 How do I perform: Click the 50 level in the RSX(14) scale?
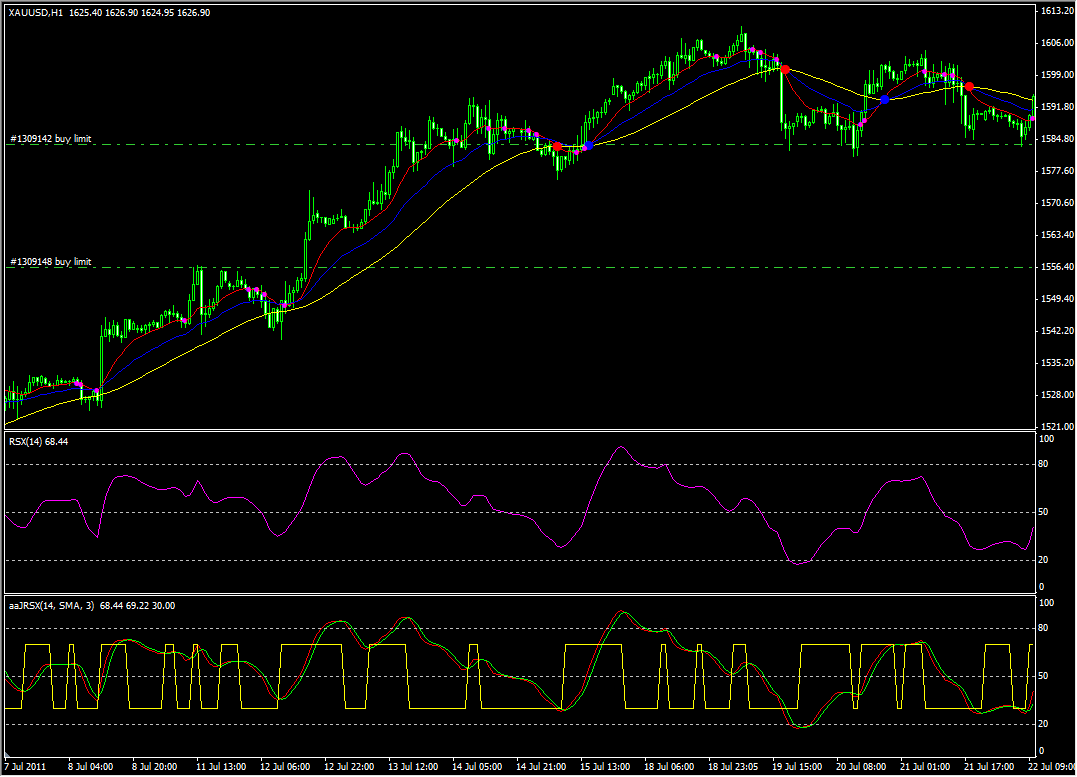(x=1046, y=512)
